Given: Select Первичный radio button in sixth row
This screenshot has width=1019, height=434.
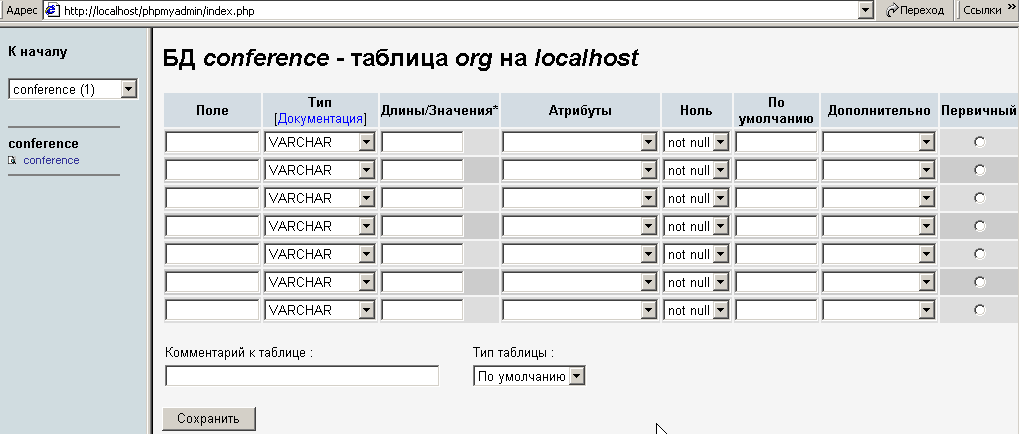Looking at the screenshot, I should [x=979, y=282].
